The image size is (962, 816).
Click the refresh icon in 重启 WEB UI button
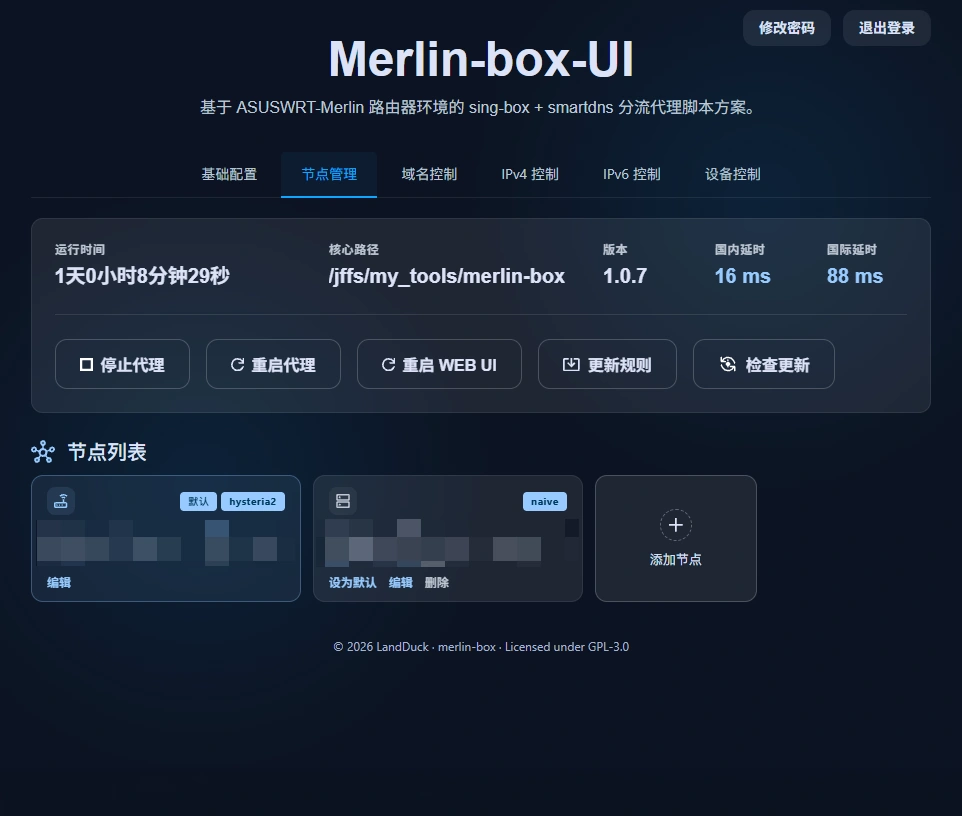coord(388,364)
